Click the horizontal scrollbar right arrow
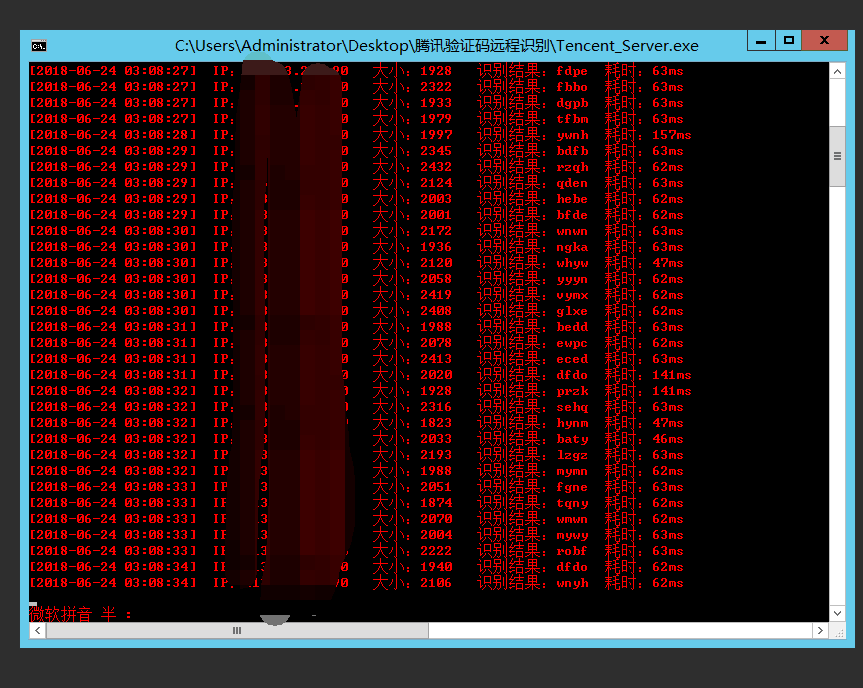Image resolution: width=863 pixels, height=688 pixels. (x=820, y=631)
